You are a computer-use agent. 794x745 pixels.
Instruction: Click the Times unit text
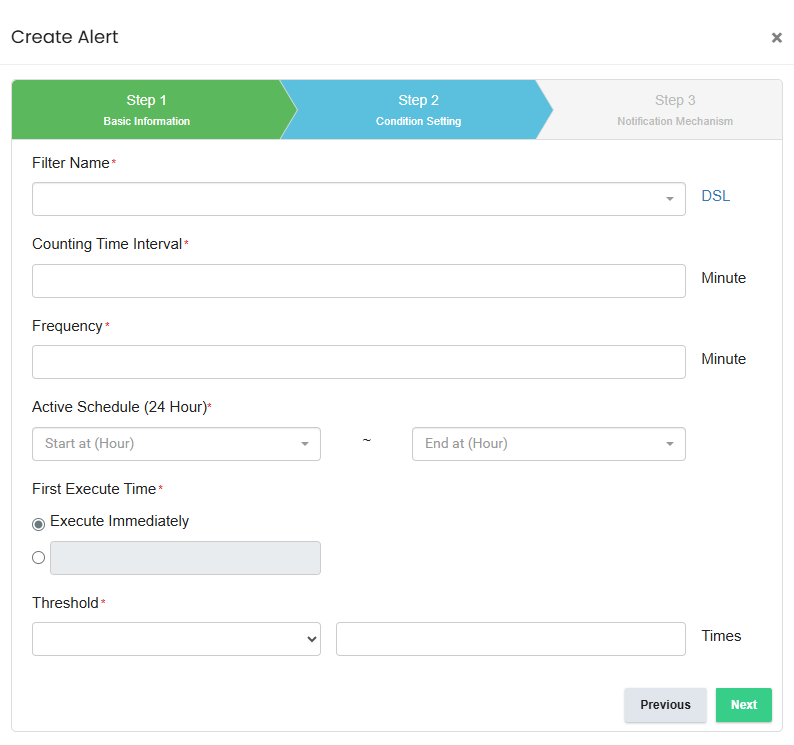click(721, 636)
